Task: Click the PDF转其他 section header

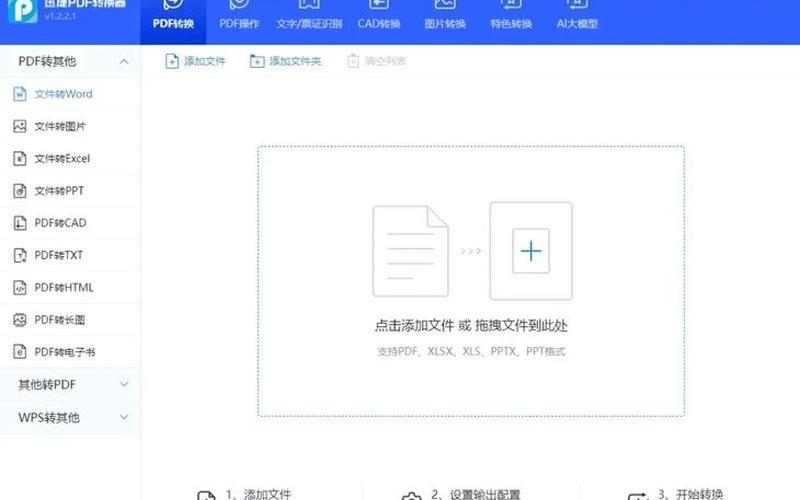Action: click(x=70, y=61)
